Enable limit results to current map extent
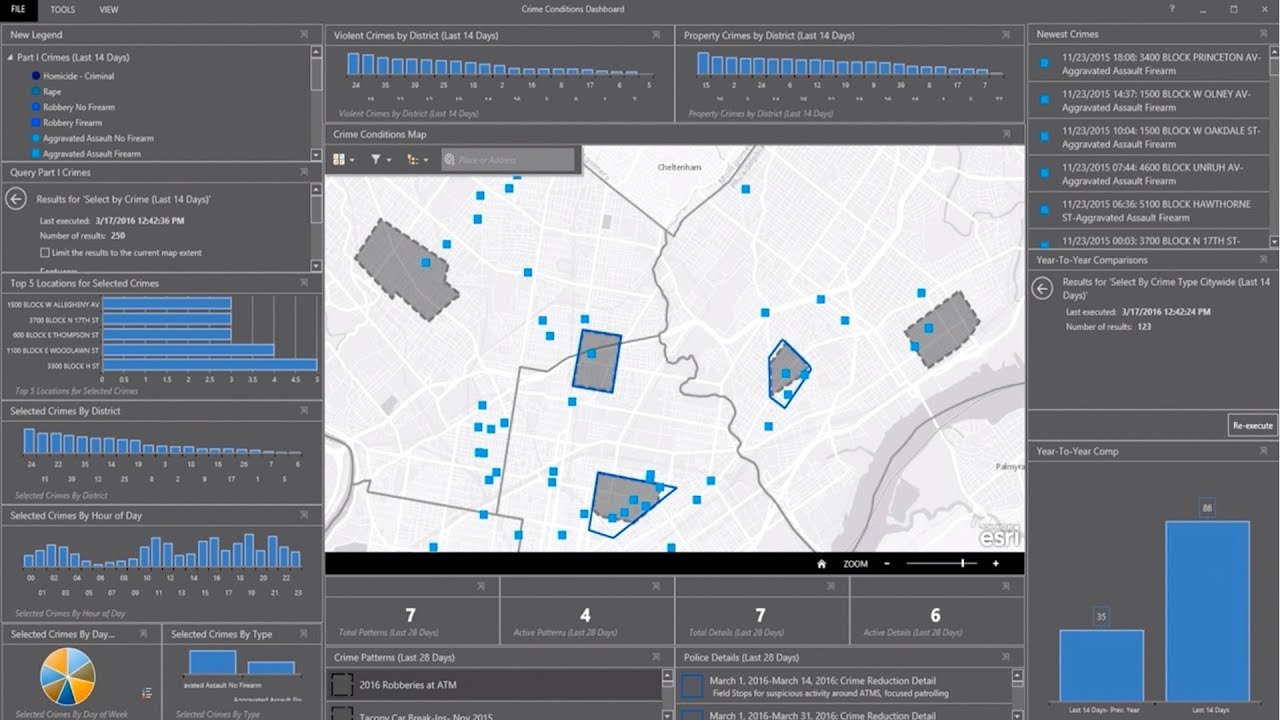 pyautogui.click(x=44, y=252)
